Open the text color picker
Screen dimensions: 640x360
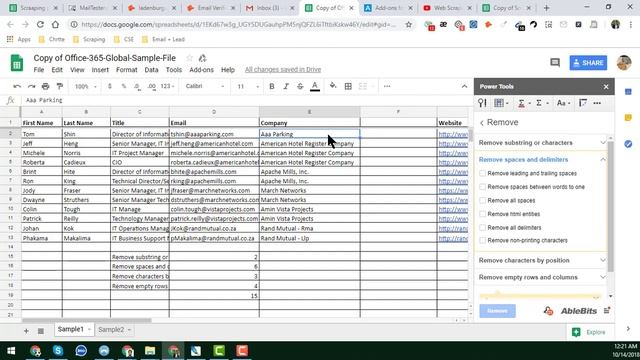(x=315, y=87)
